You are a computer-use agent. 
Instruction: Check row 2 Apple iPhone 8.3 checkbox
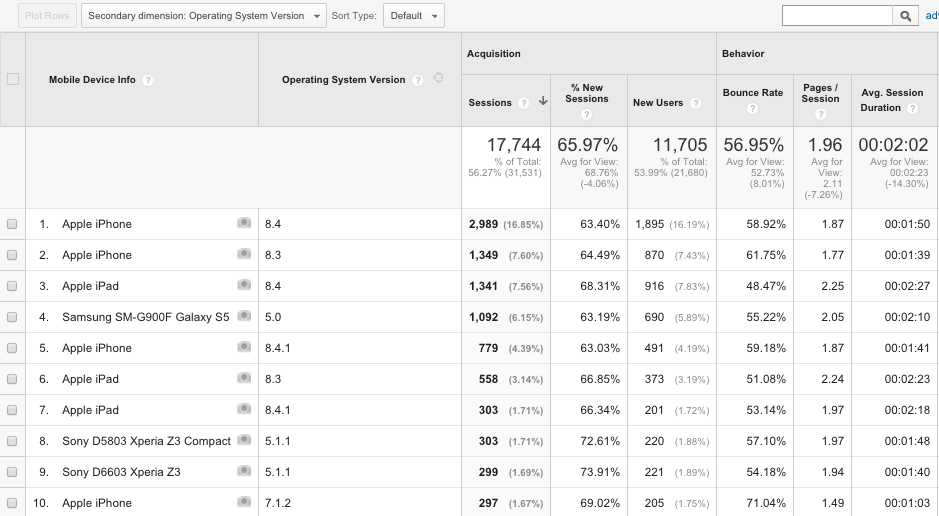coord(12,255)
